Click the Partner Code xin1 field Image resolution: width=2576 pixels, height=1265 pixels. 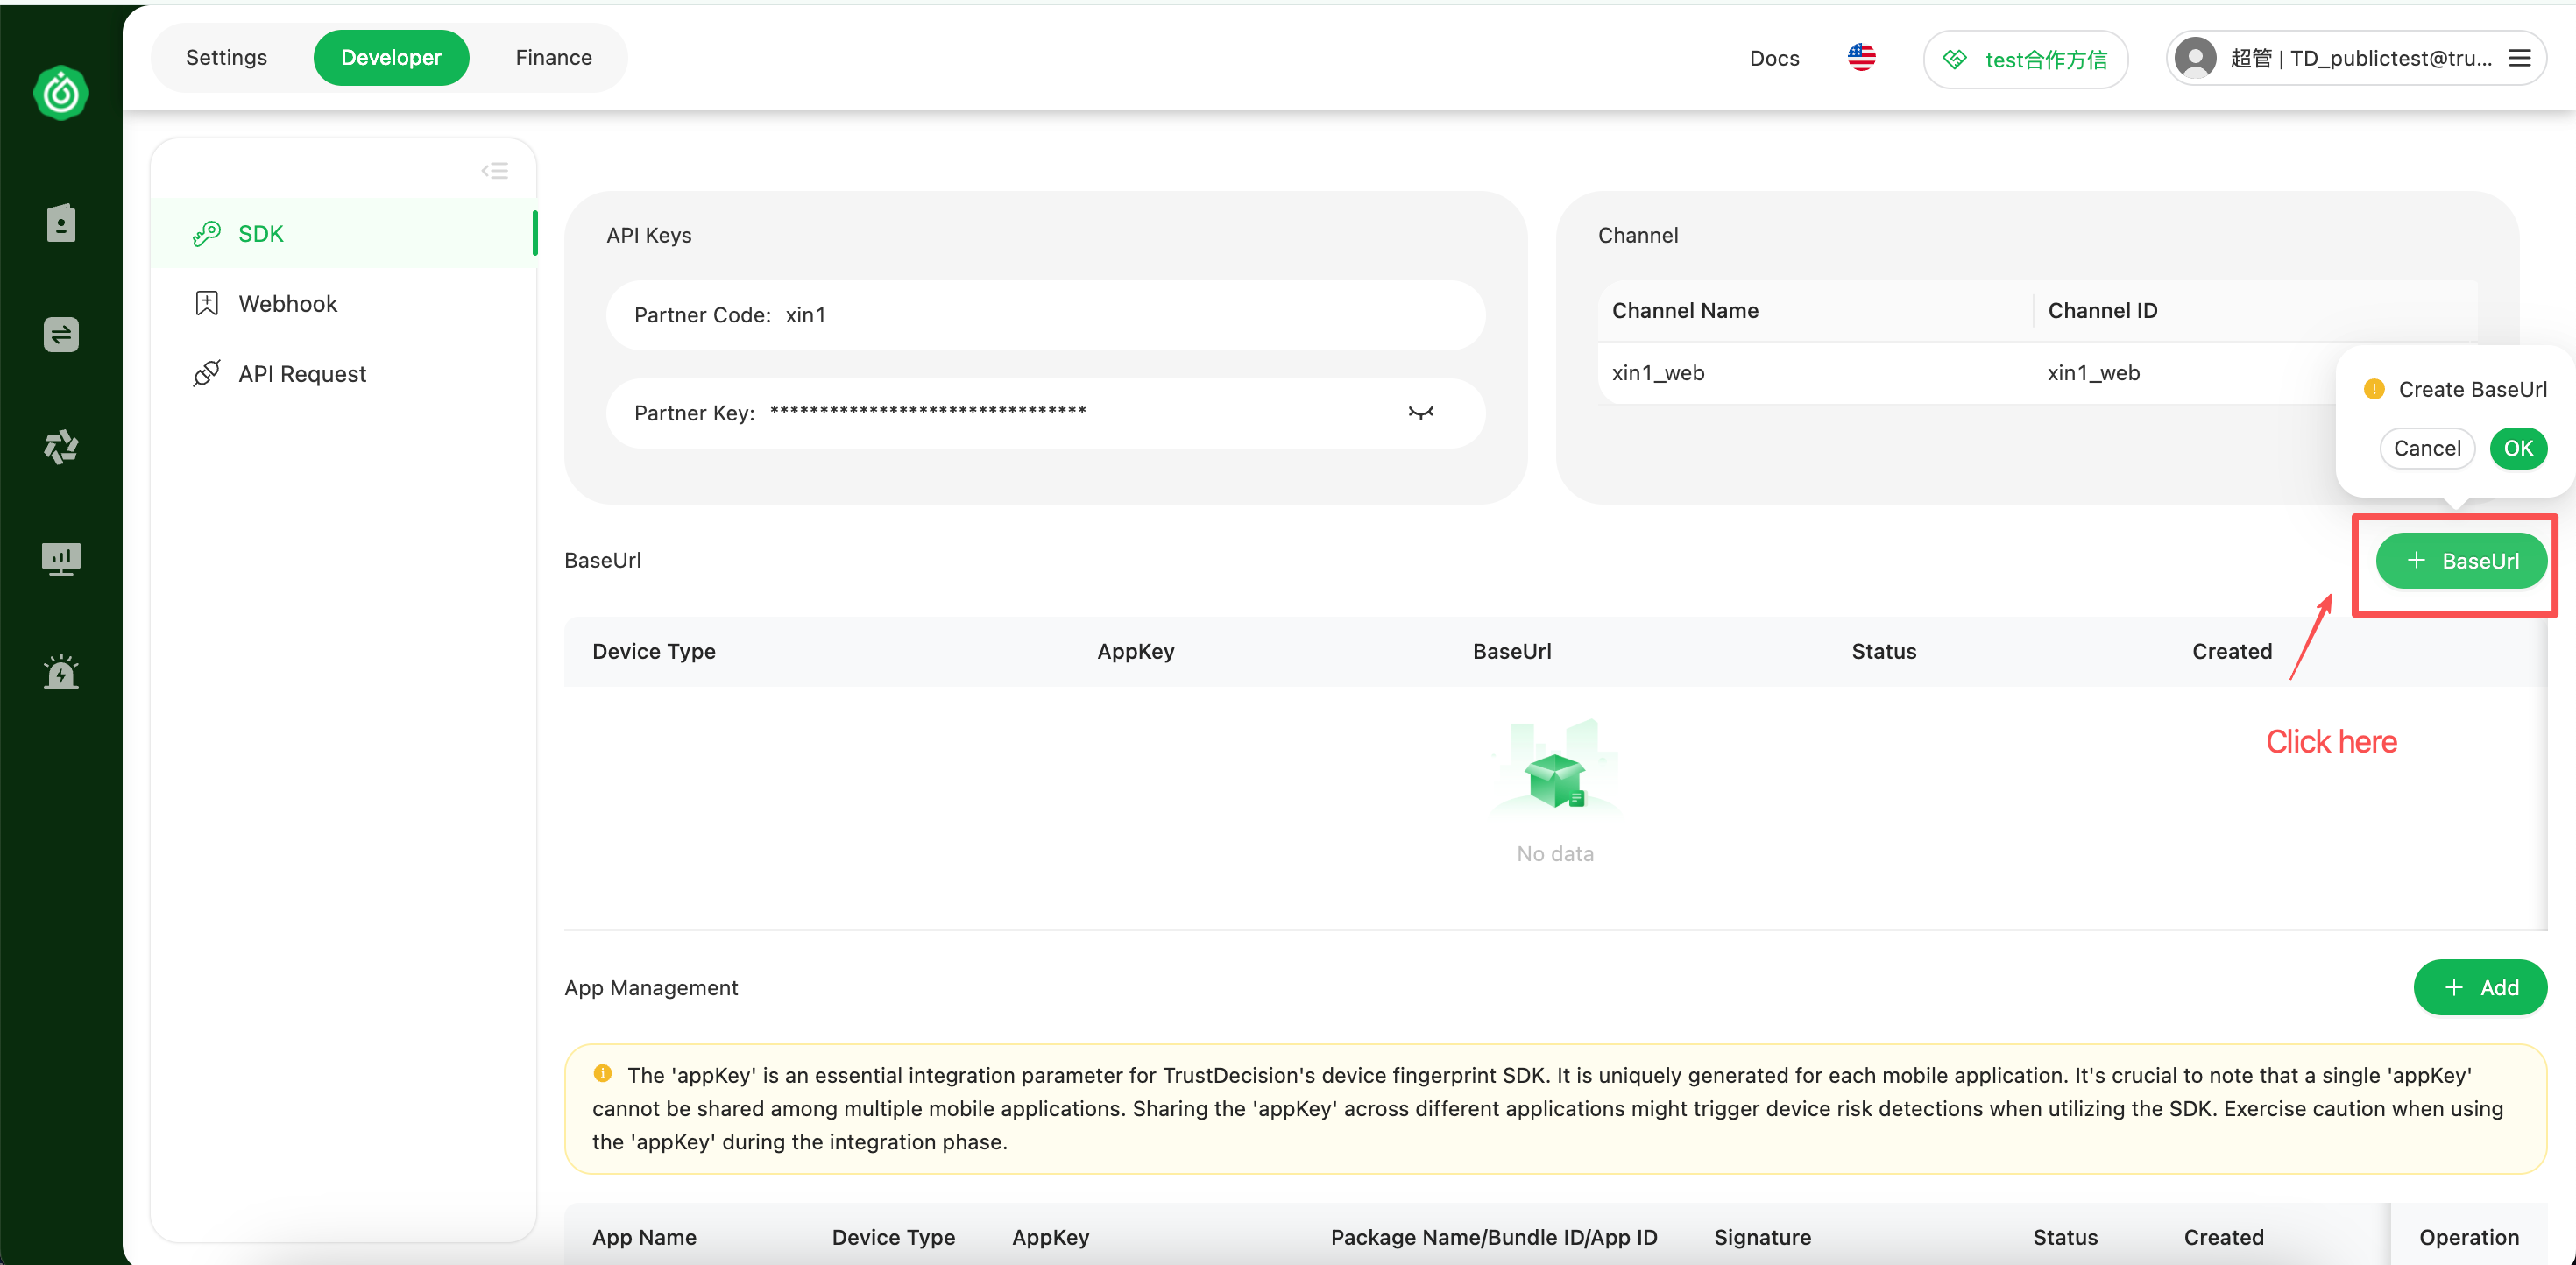click(x=1045, y=315)
